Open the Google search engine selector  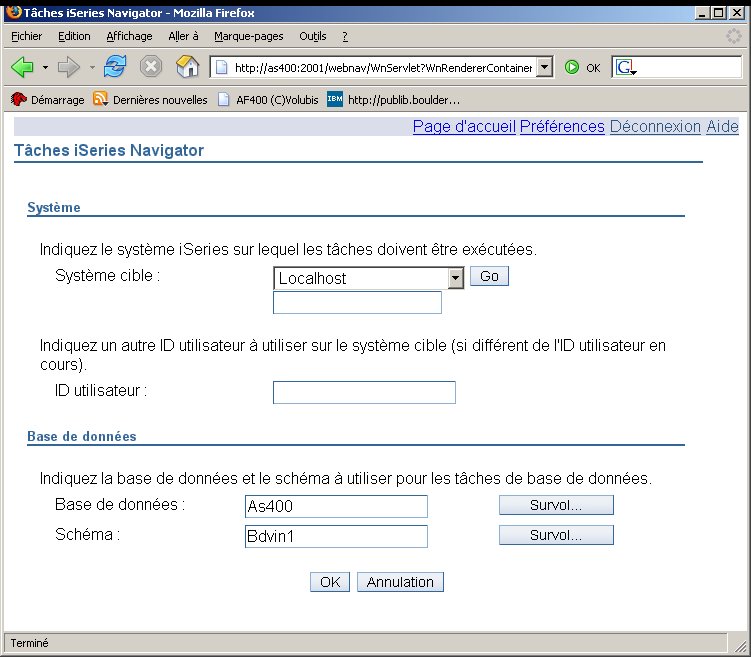click(x=626, y=67)
